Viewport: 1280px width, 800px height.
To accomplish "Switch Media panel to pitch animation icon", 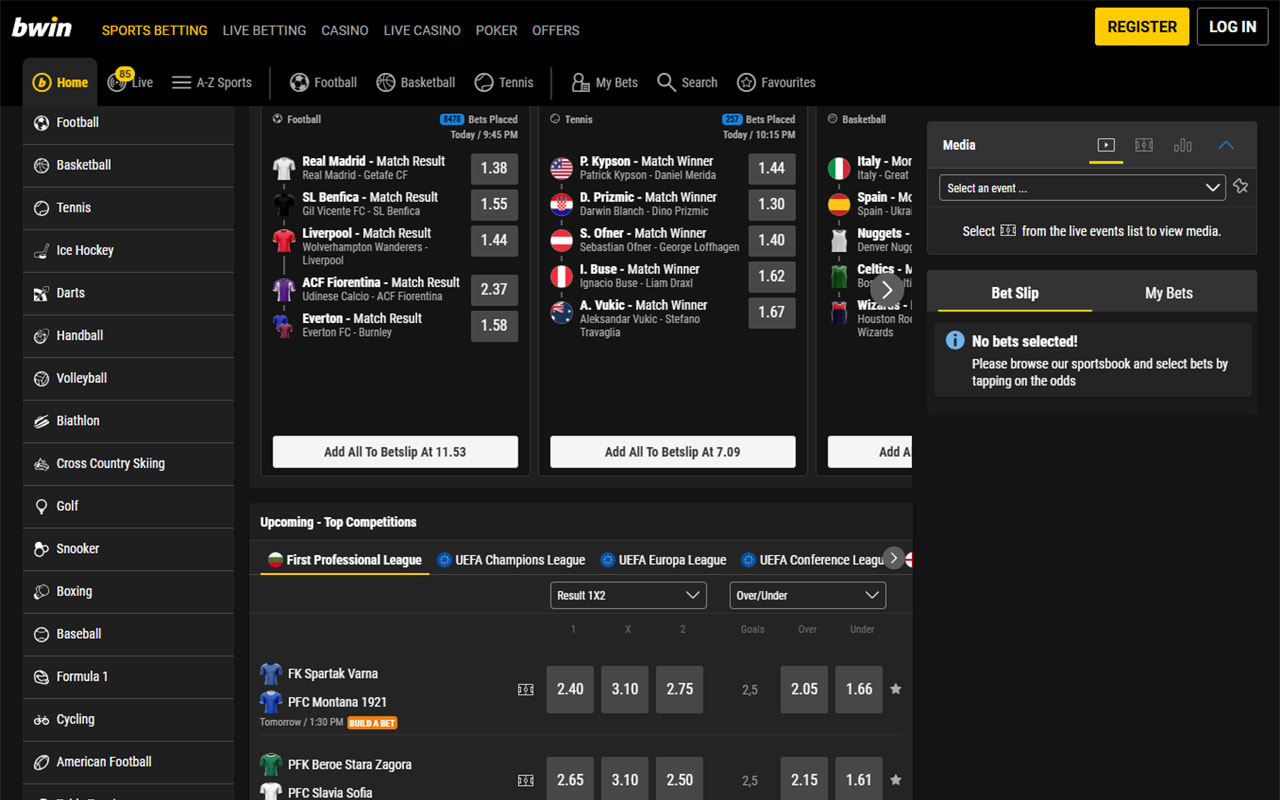I will 1144,145.
